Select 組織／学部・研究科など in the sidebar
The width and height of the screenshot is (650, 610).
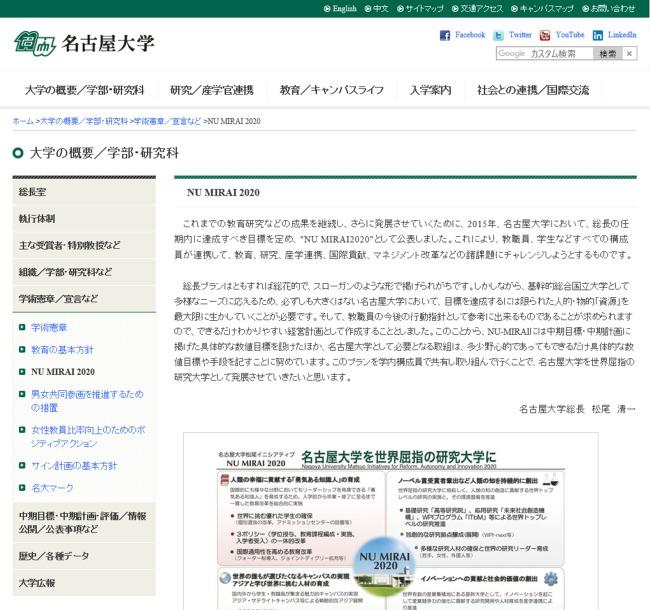pyautogui.click(x=84, y=272)
